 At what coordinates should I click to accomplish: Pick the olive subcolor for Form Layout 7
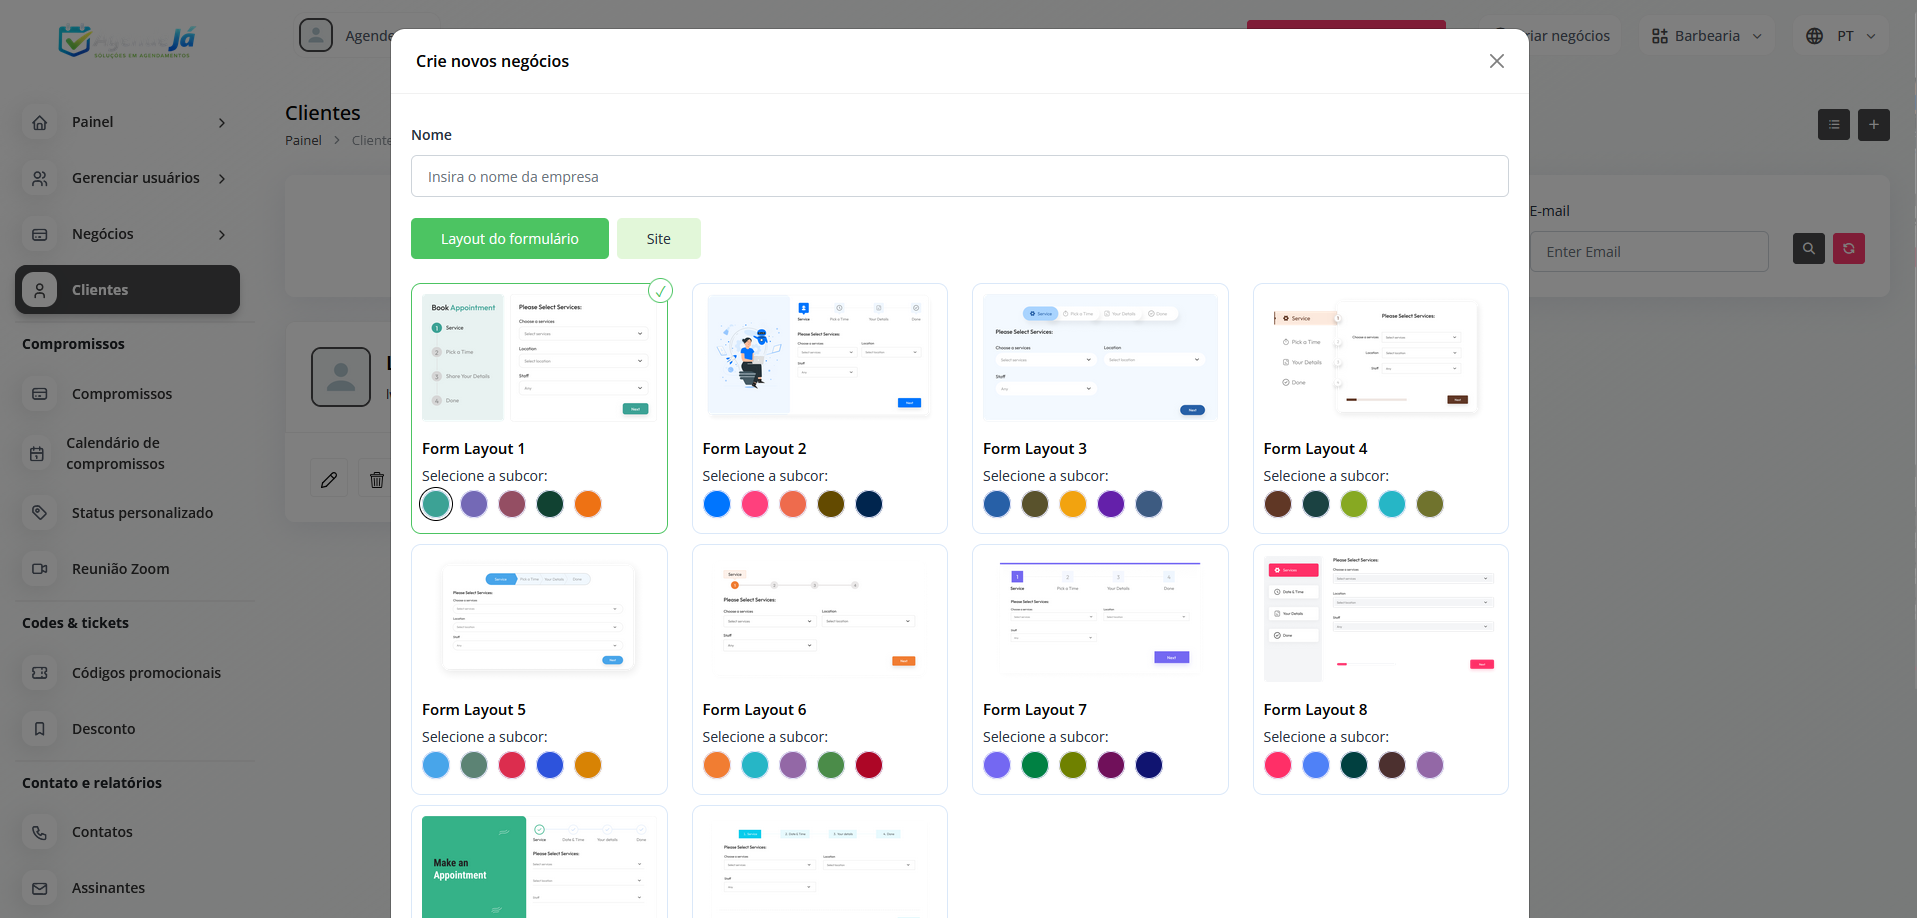pos(1073,765)
